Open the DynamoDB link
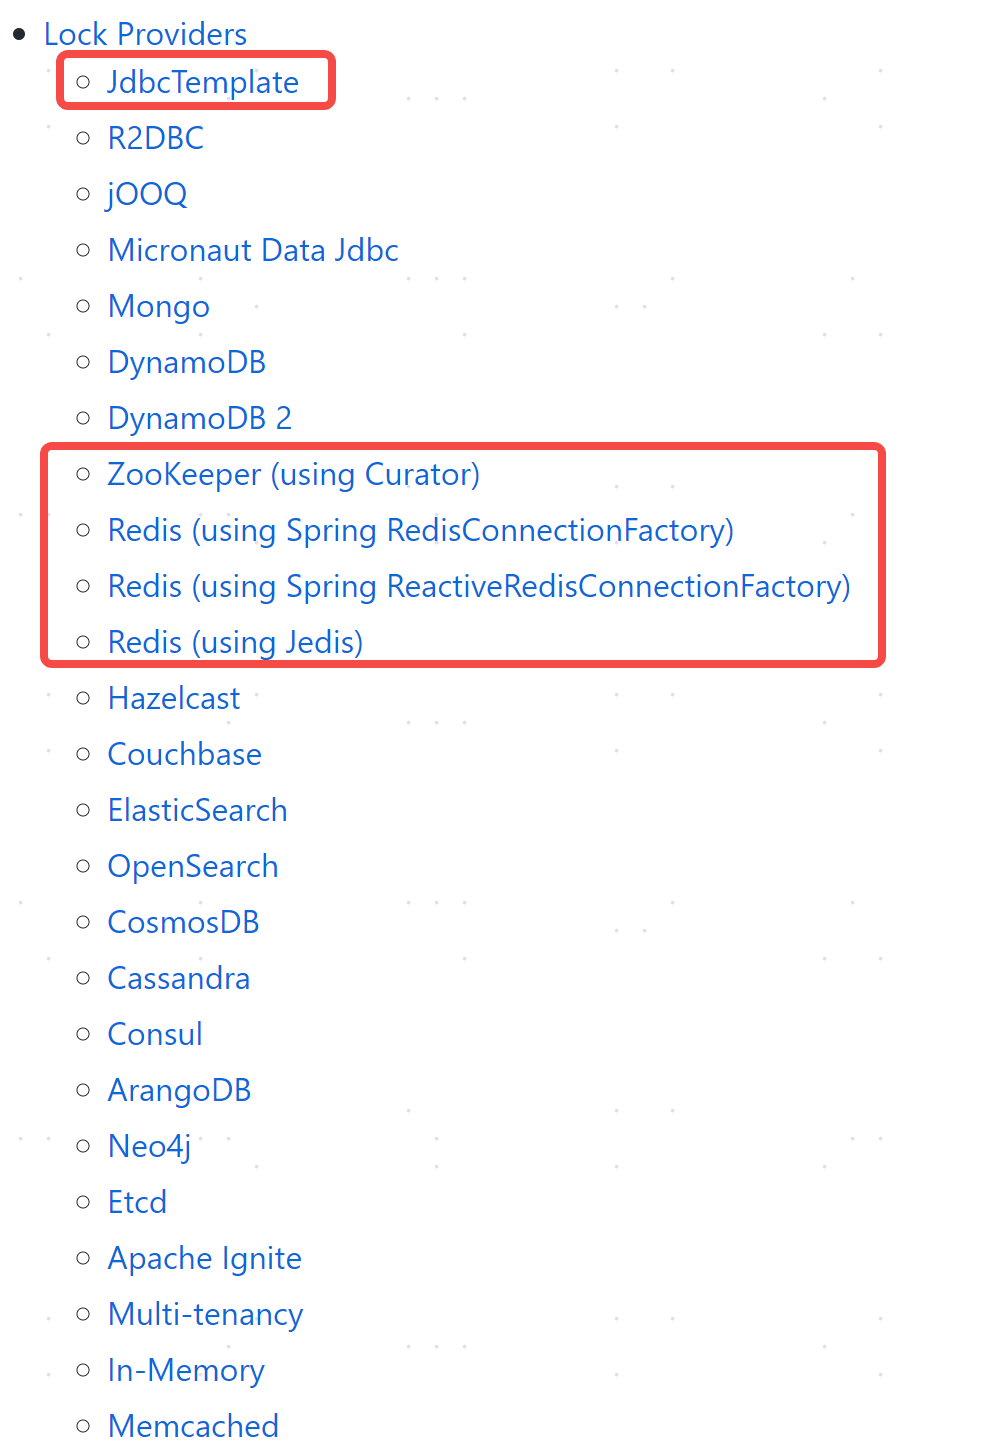Viewport: 990px width, 1448px height. 186,362
